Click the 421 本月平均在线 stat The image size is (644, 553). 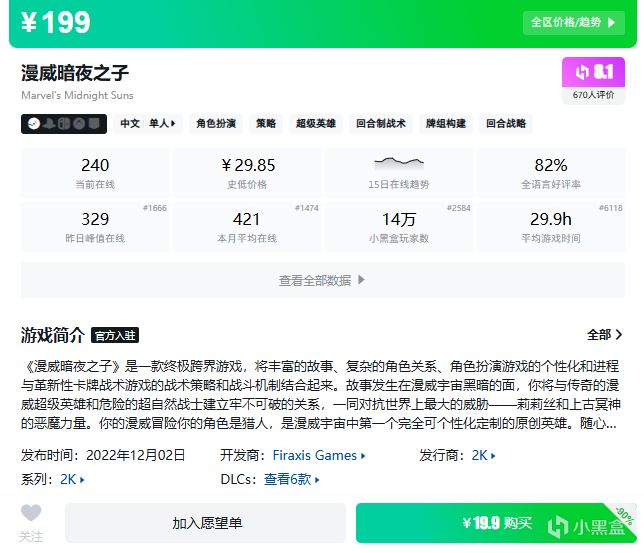coord(247,227)
